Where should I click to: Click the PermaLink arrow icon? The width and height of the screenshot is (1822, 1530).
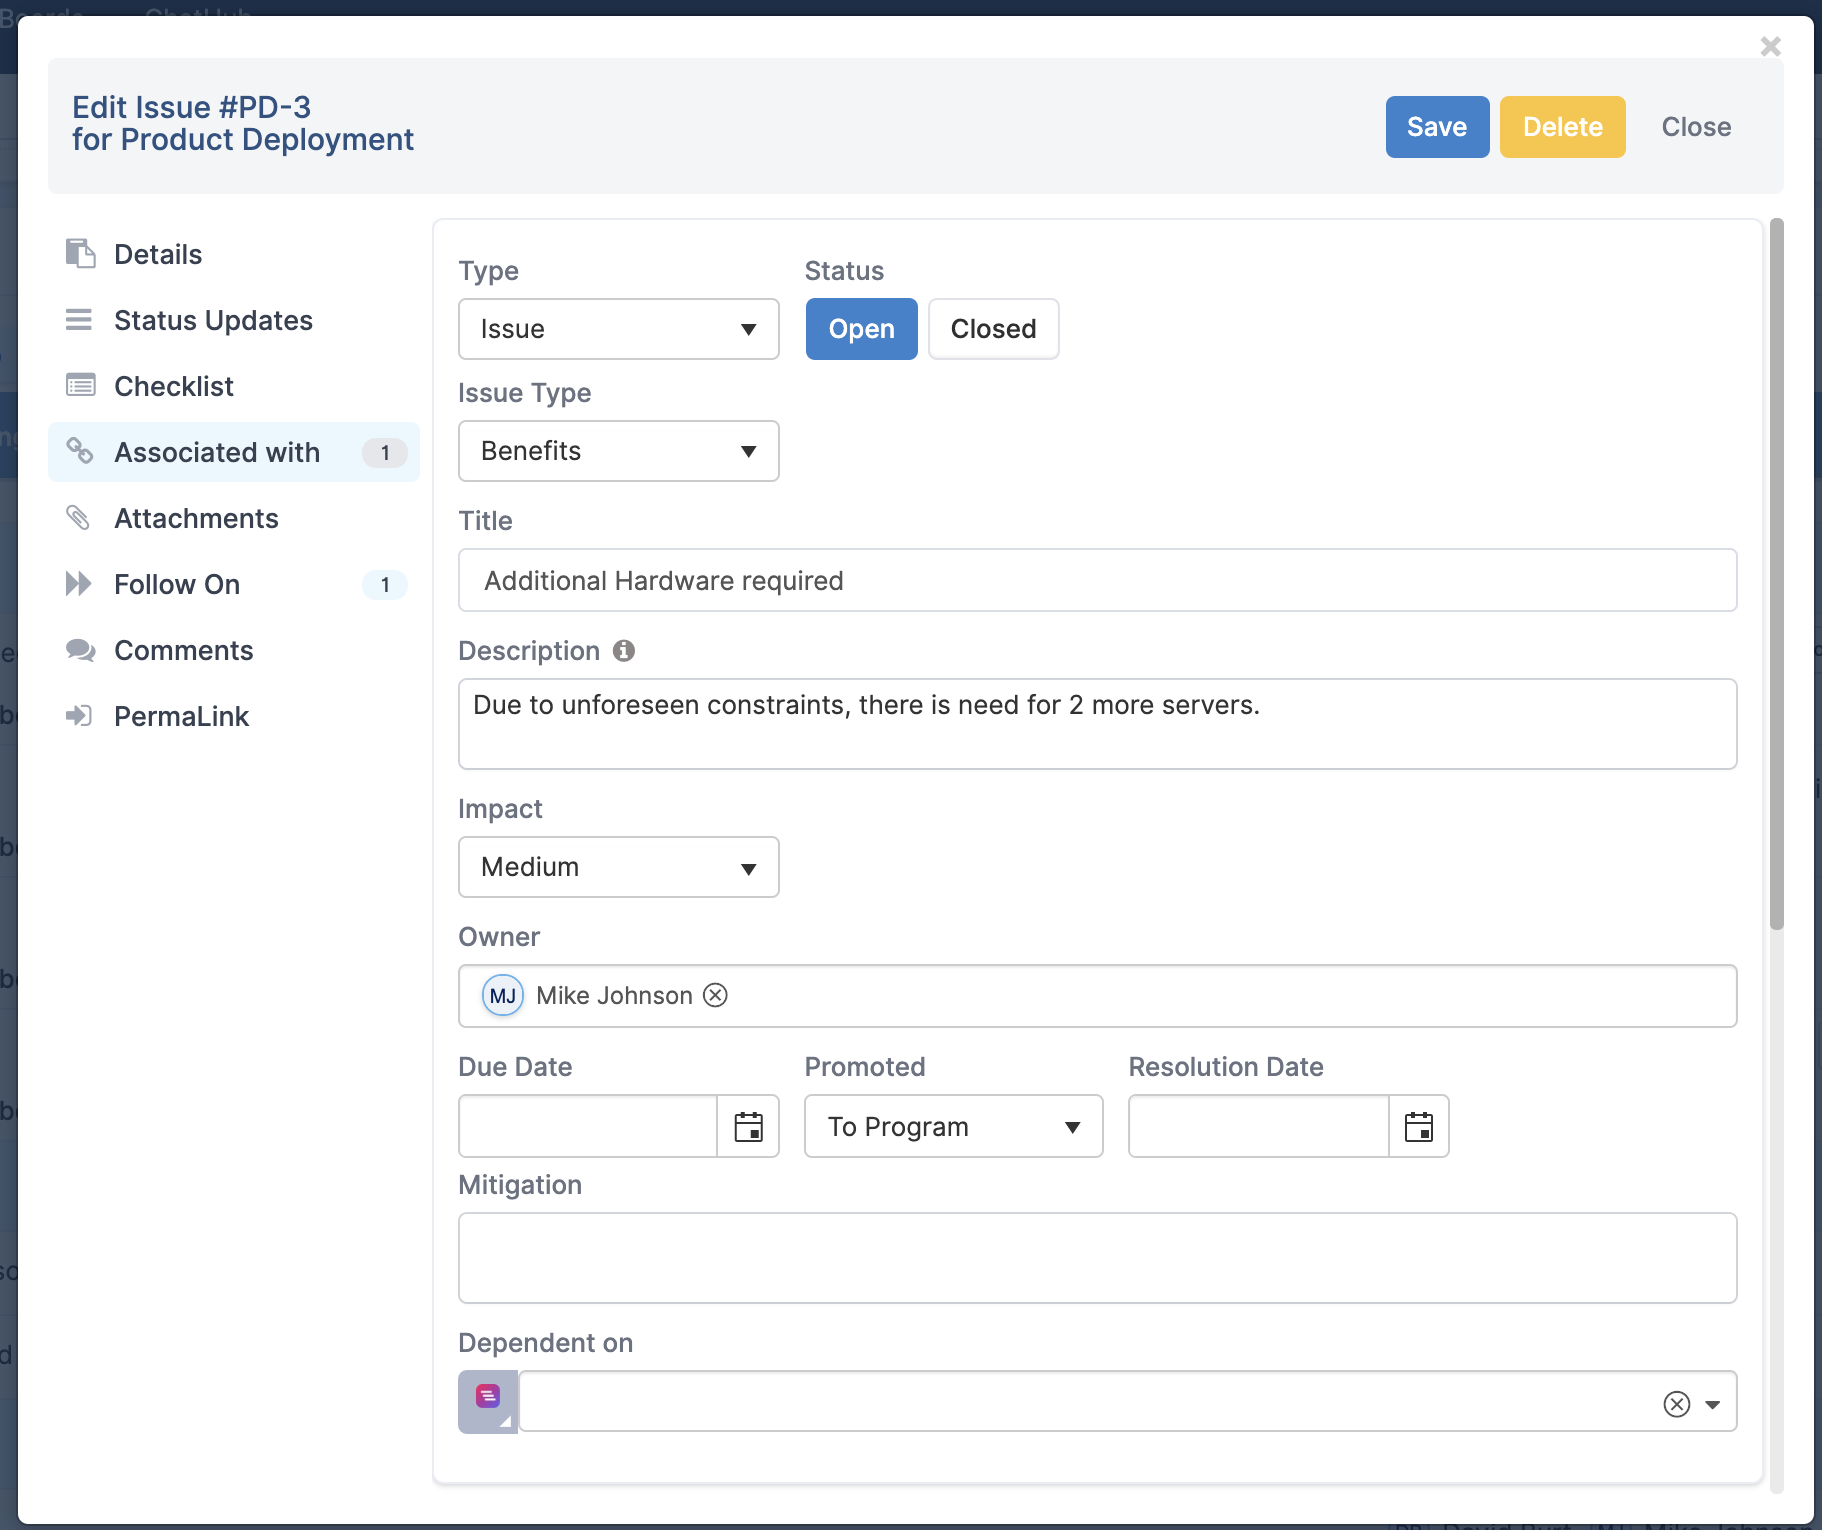79,715
